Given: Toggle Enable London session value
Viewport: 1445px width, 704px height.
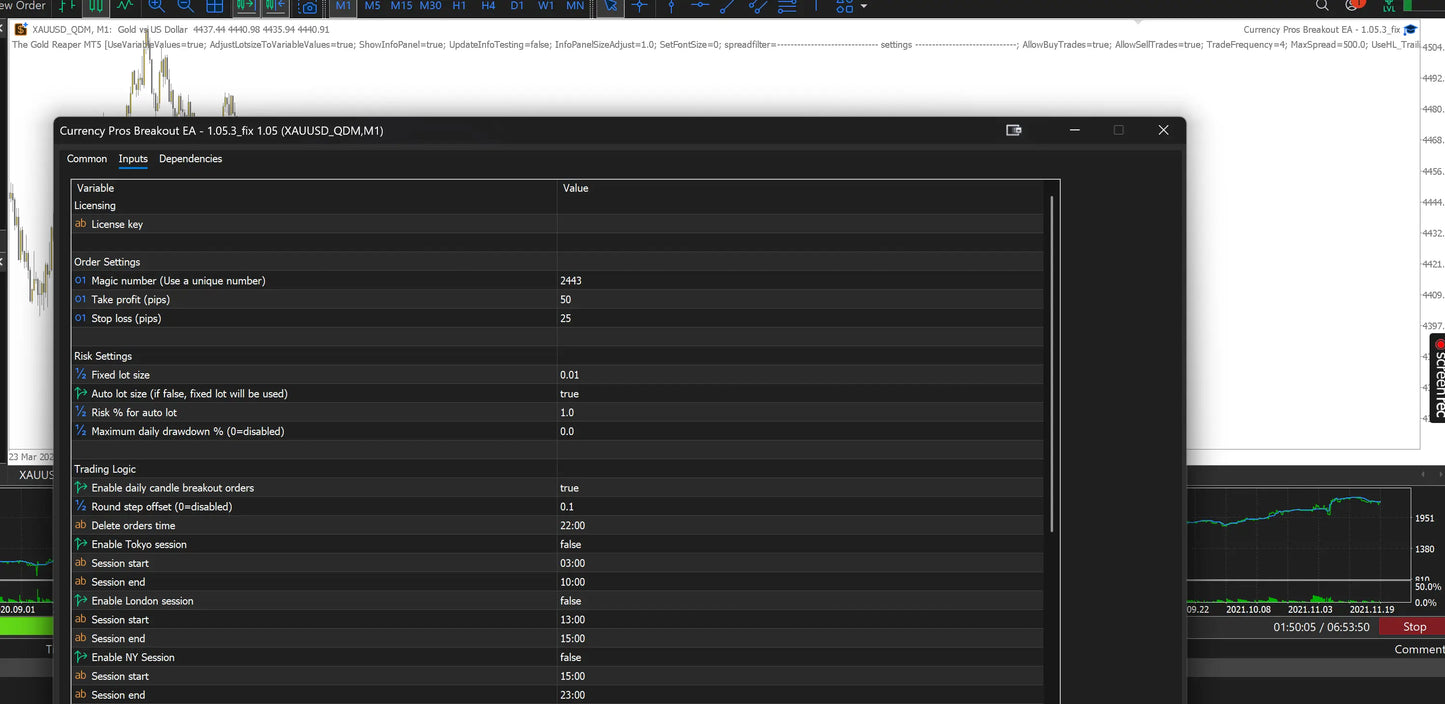Looking at the screenshot, I should click(x=800, y=601).
